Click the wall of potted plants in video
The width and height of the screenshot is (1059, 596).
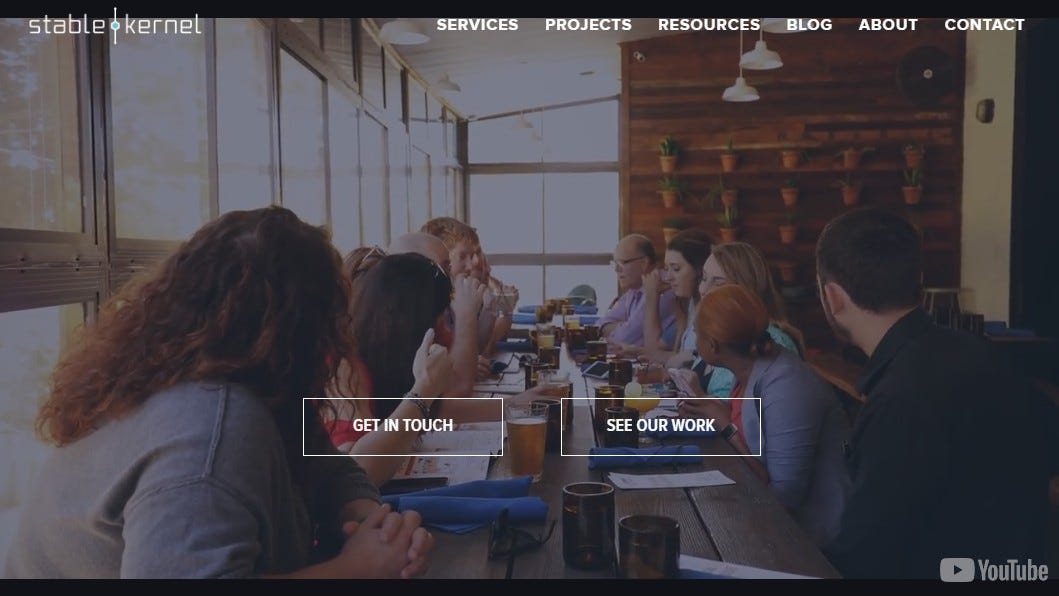point(790,189)
